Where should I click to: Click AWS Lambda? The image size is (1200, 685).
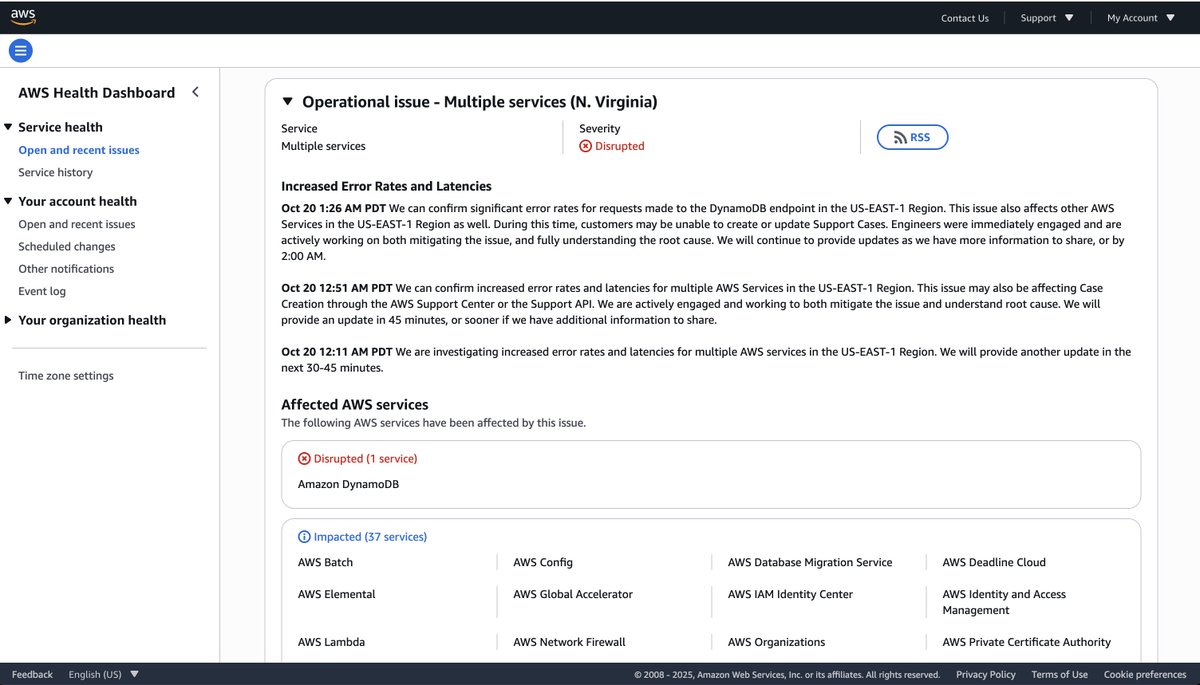331,642
